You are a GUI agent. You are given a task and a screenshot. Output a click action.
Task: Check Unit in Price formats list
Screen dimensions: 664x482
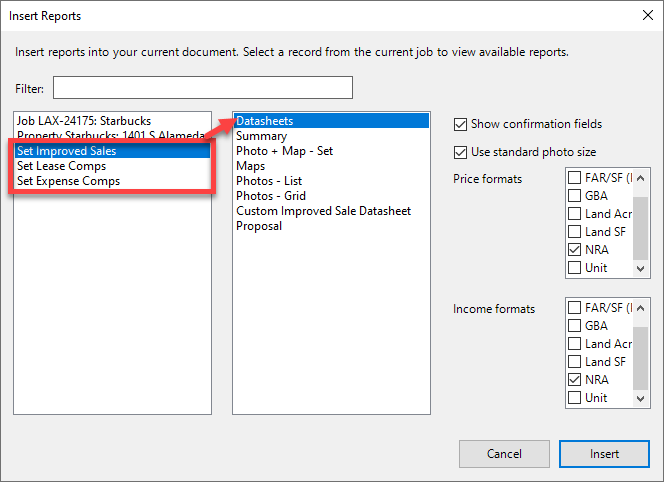[574, 268]
